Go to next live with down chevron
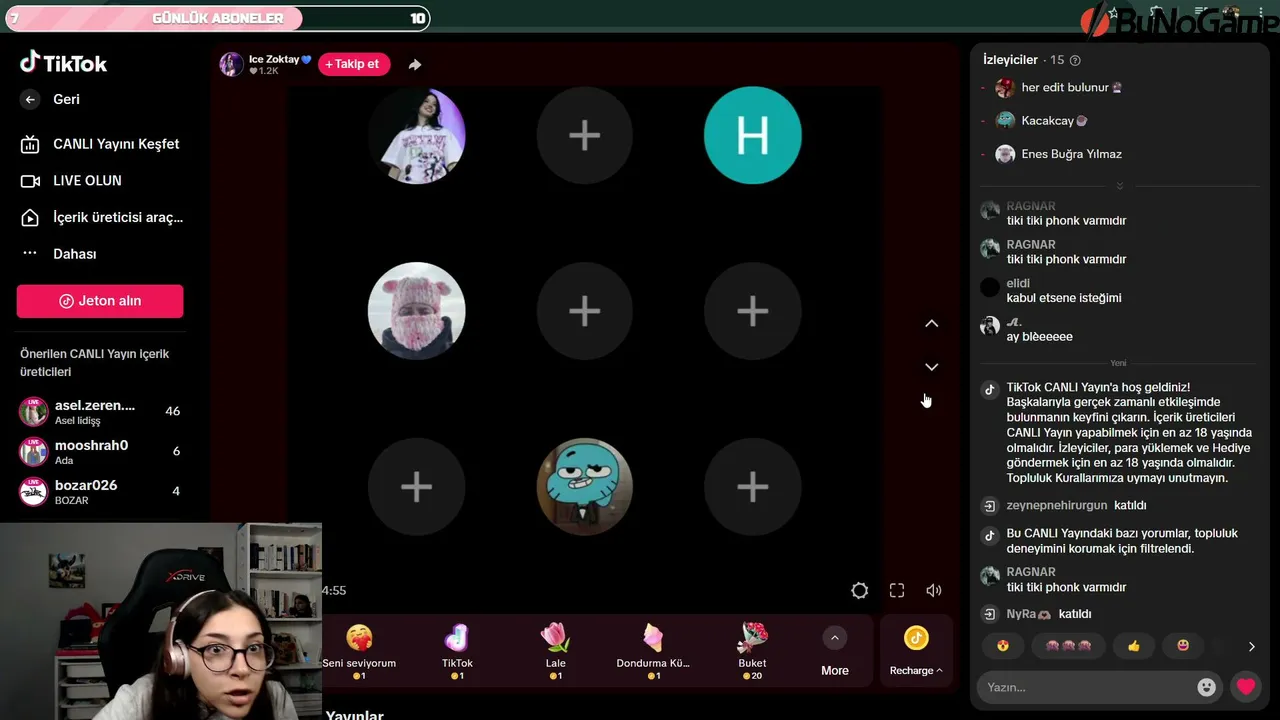This screenshot has width=1280, height=720. click(x=931, y=367)
